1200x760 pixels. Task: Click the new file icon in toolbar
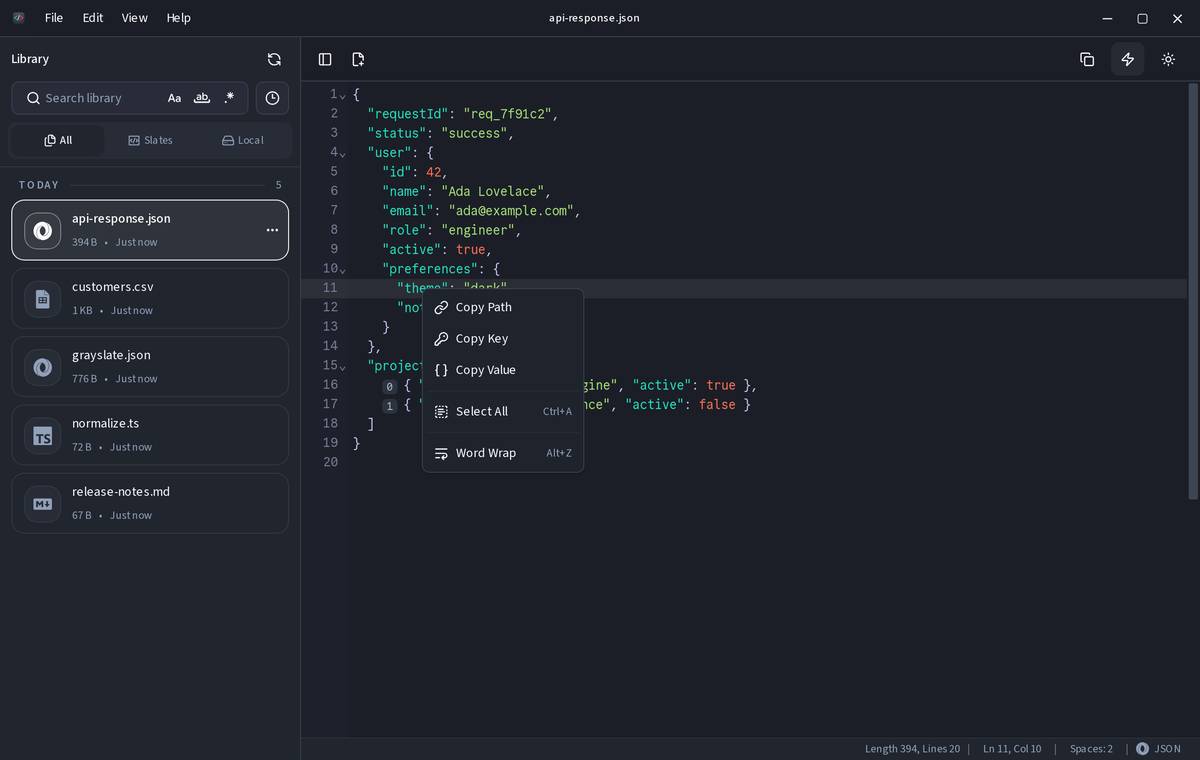click(358, 59)
